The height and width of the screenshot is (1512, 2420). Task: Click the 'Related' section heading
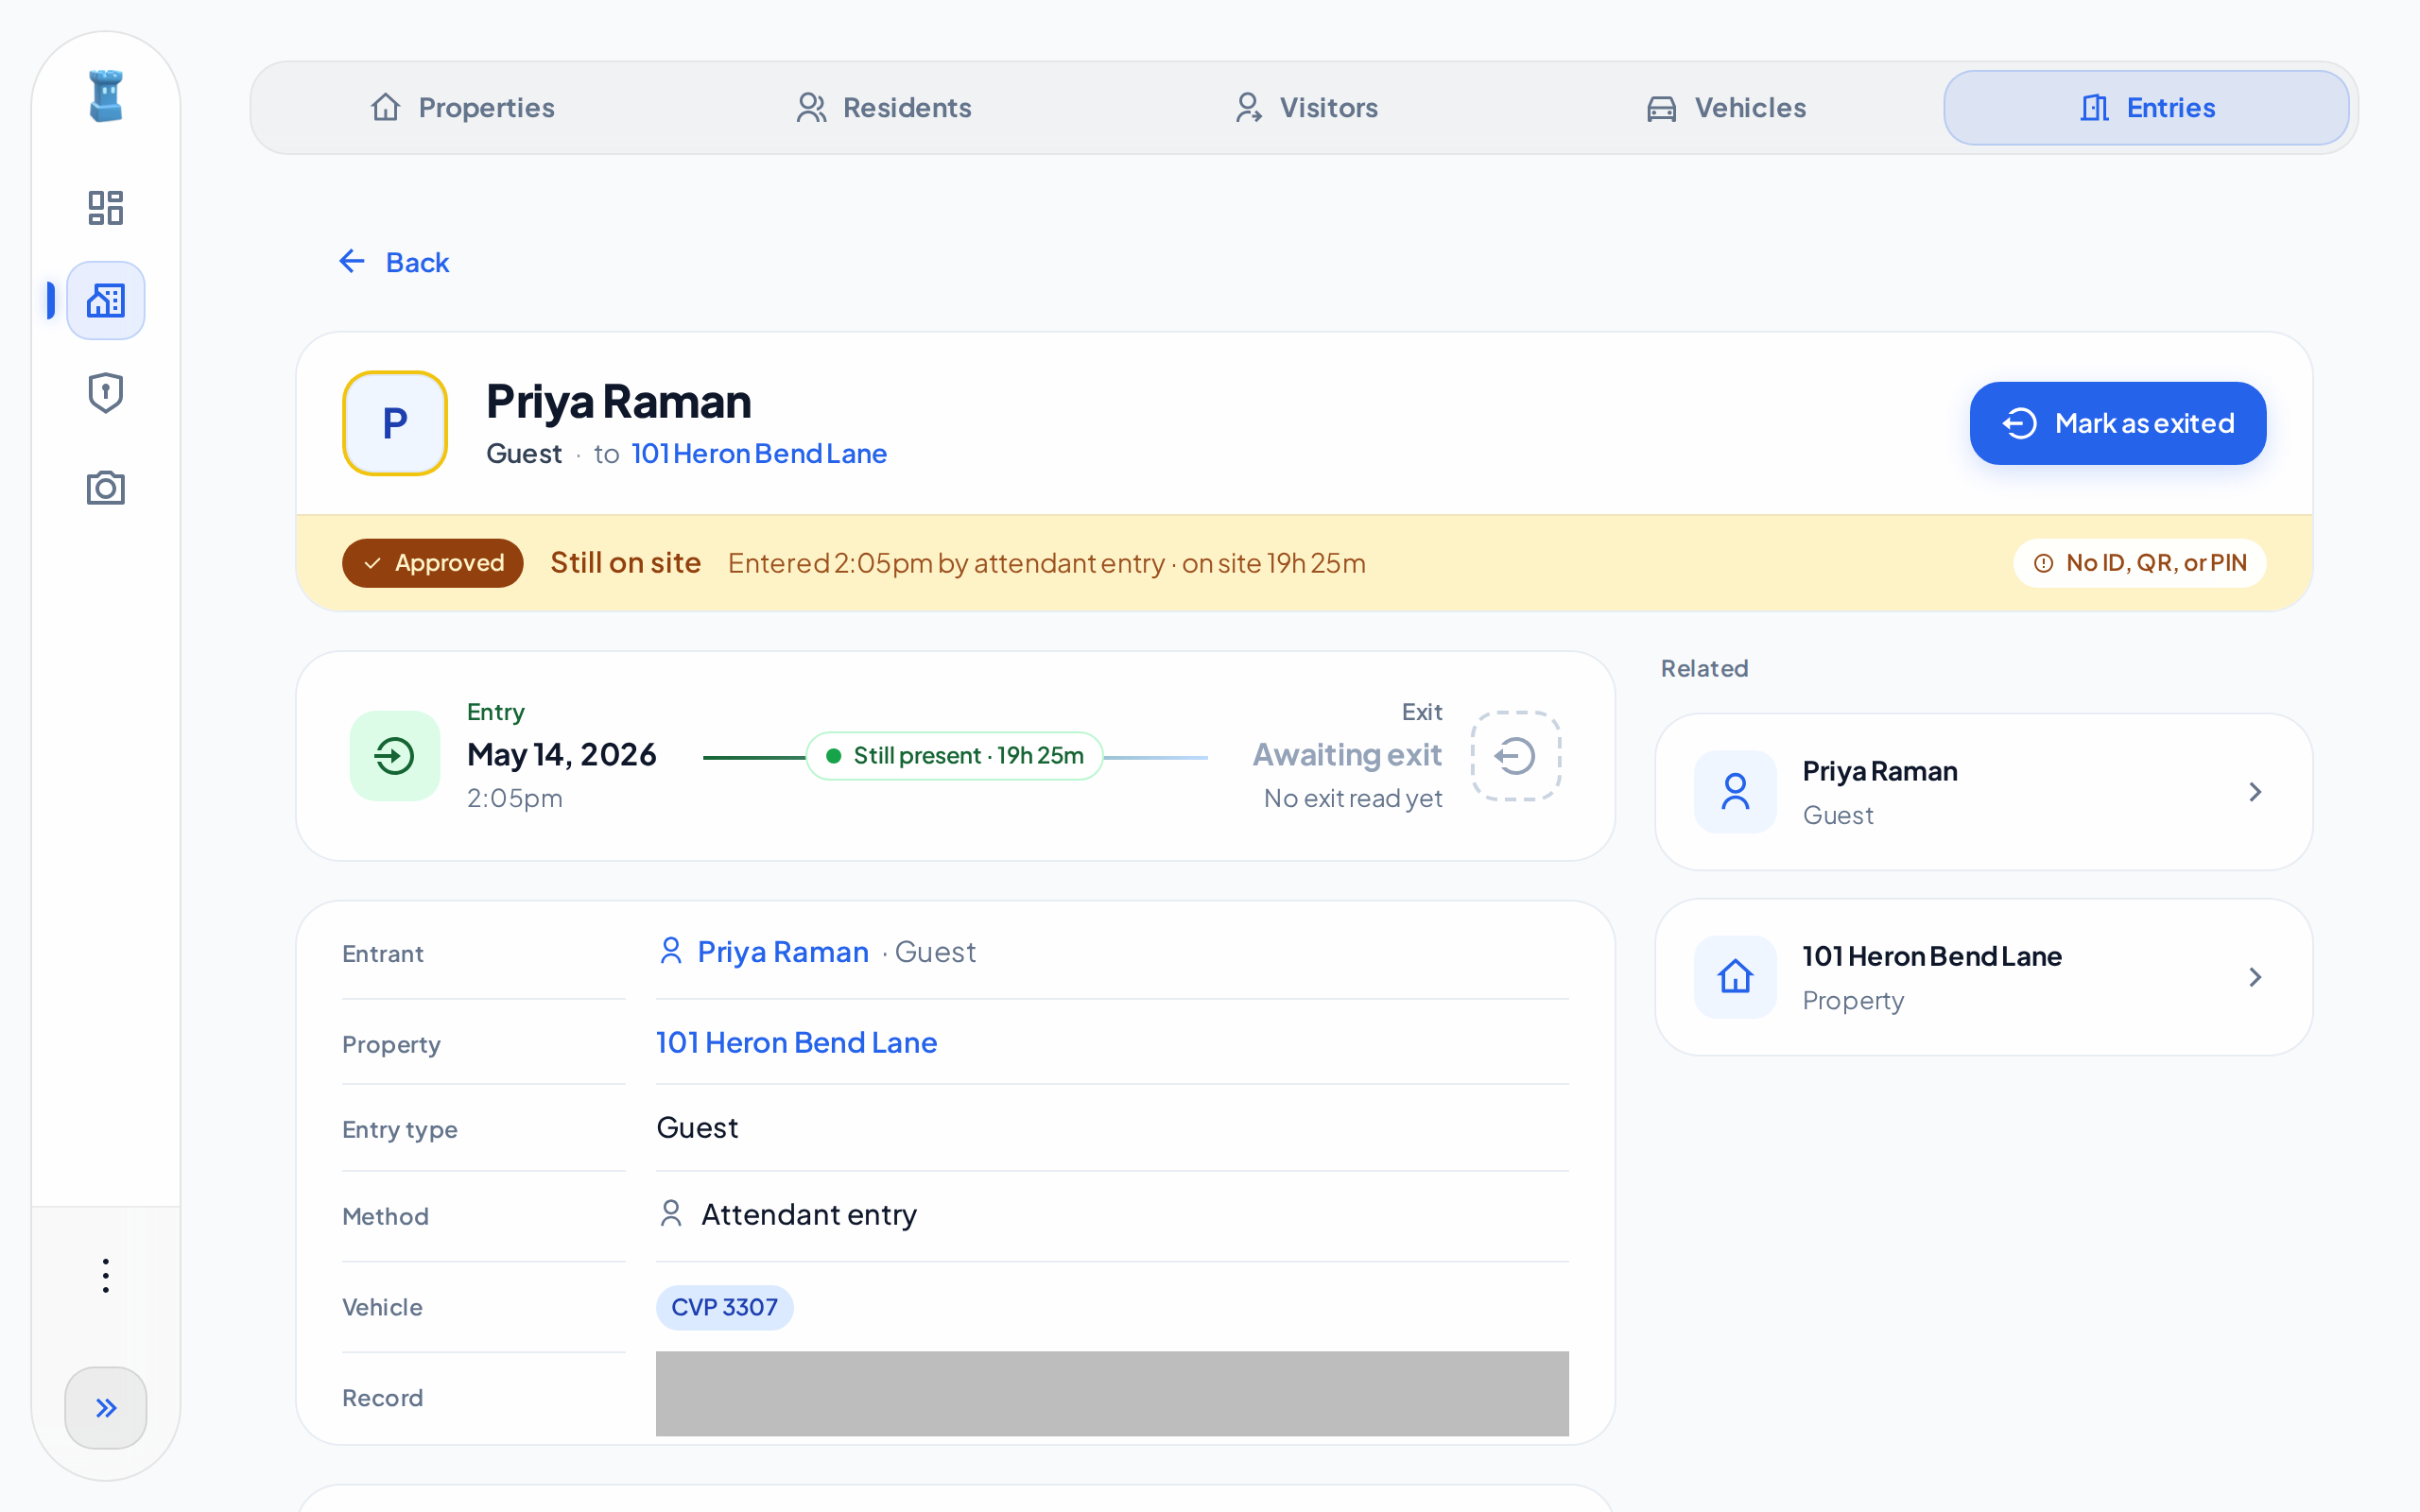coord(1704,669)
